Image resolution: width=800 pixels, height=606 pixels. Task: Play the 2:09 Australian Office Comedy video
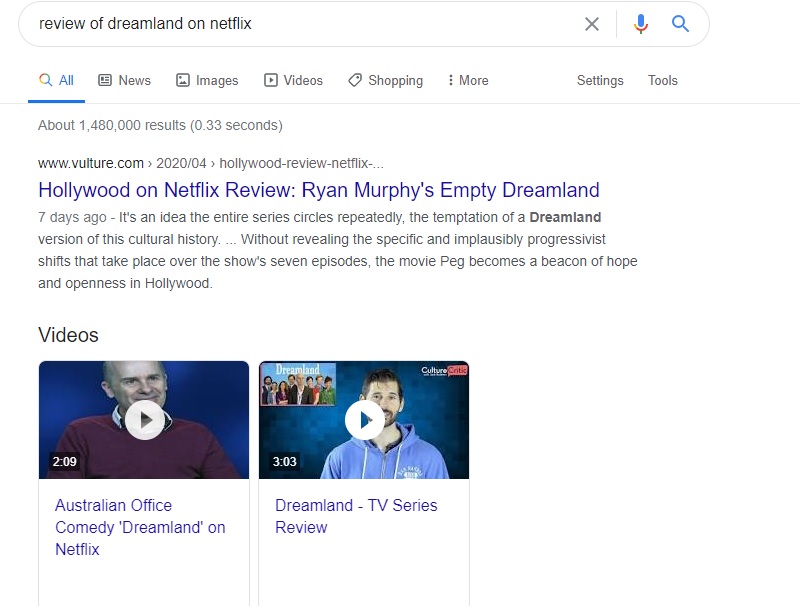coord(144,420)
